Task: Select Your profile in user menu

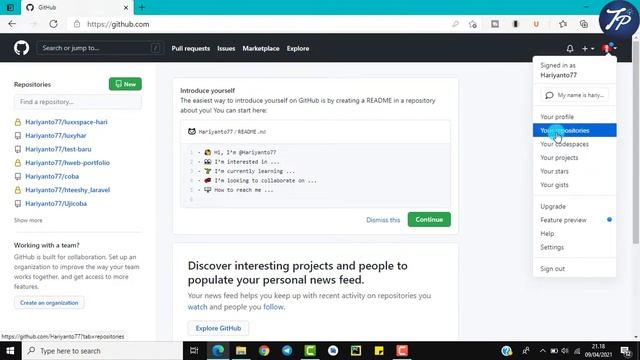Action: tap(574, 117)
